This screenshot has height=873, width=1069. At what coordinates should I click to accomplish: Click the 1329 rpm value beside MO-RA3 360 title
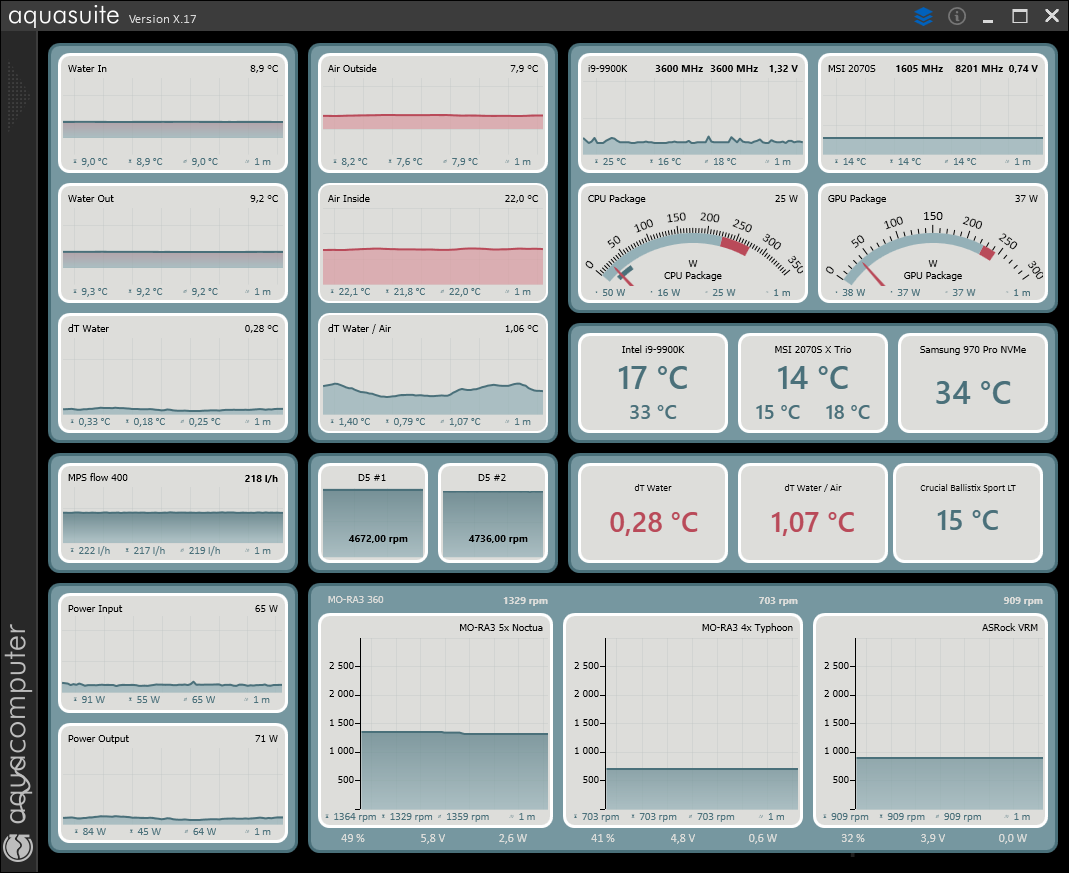(525, 600)
